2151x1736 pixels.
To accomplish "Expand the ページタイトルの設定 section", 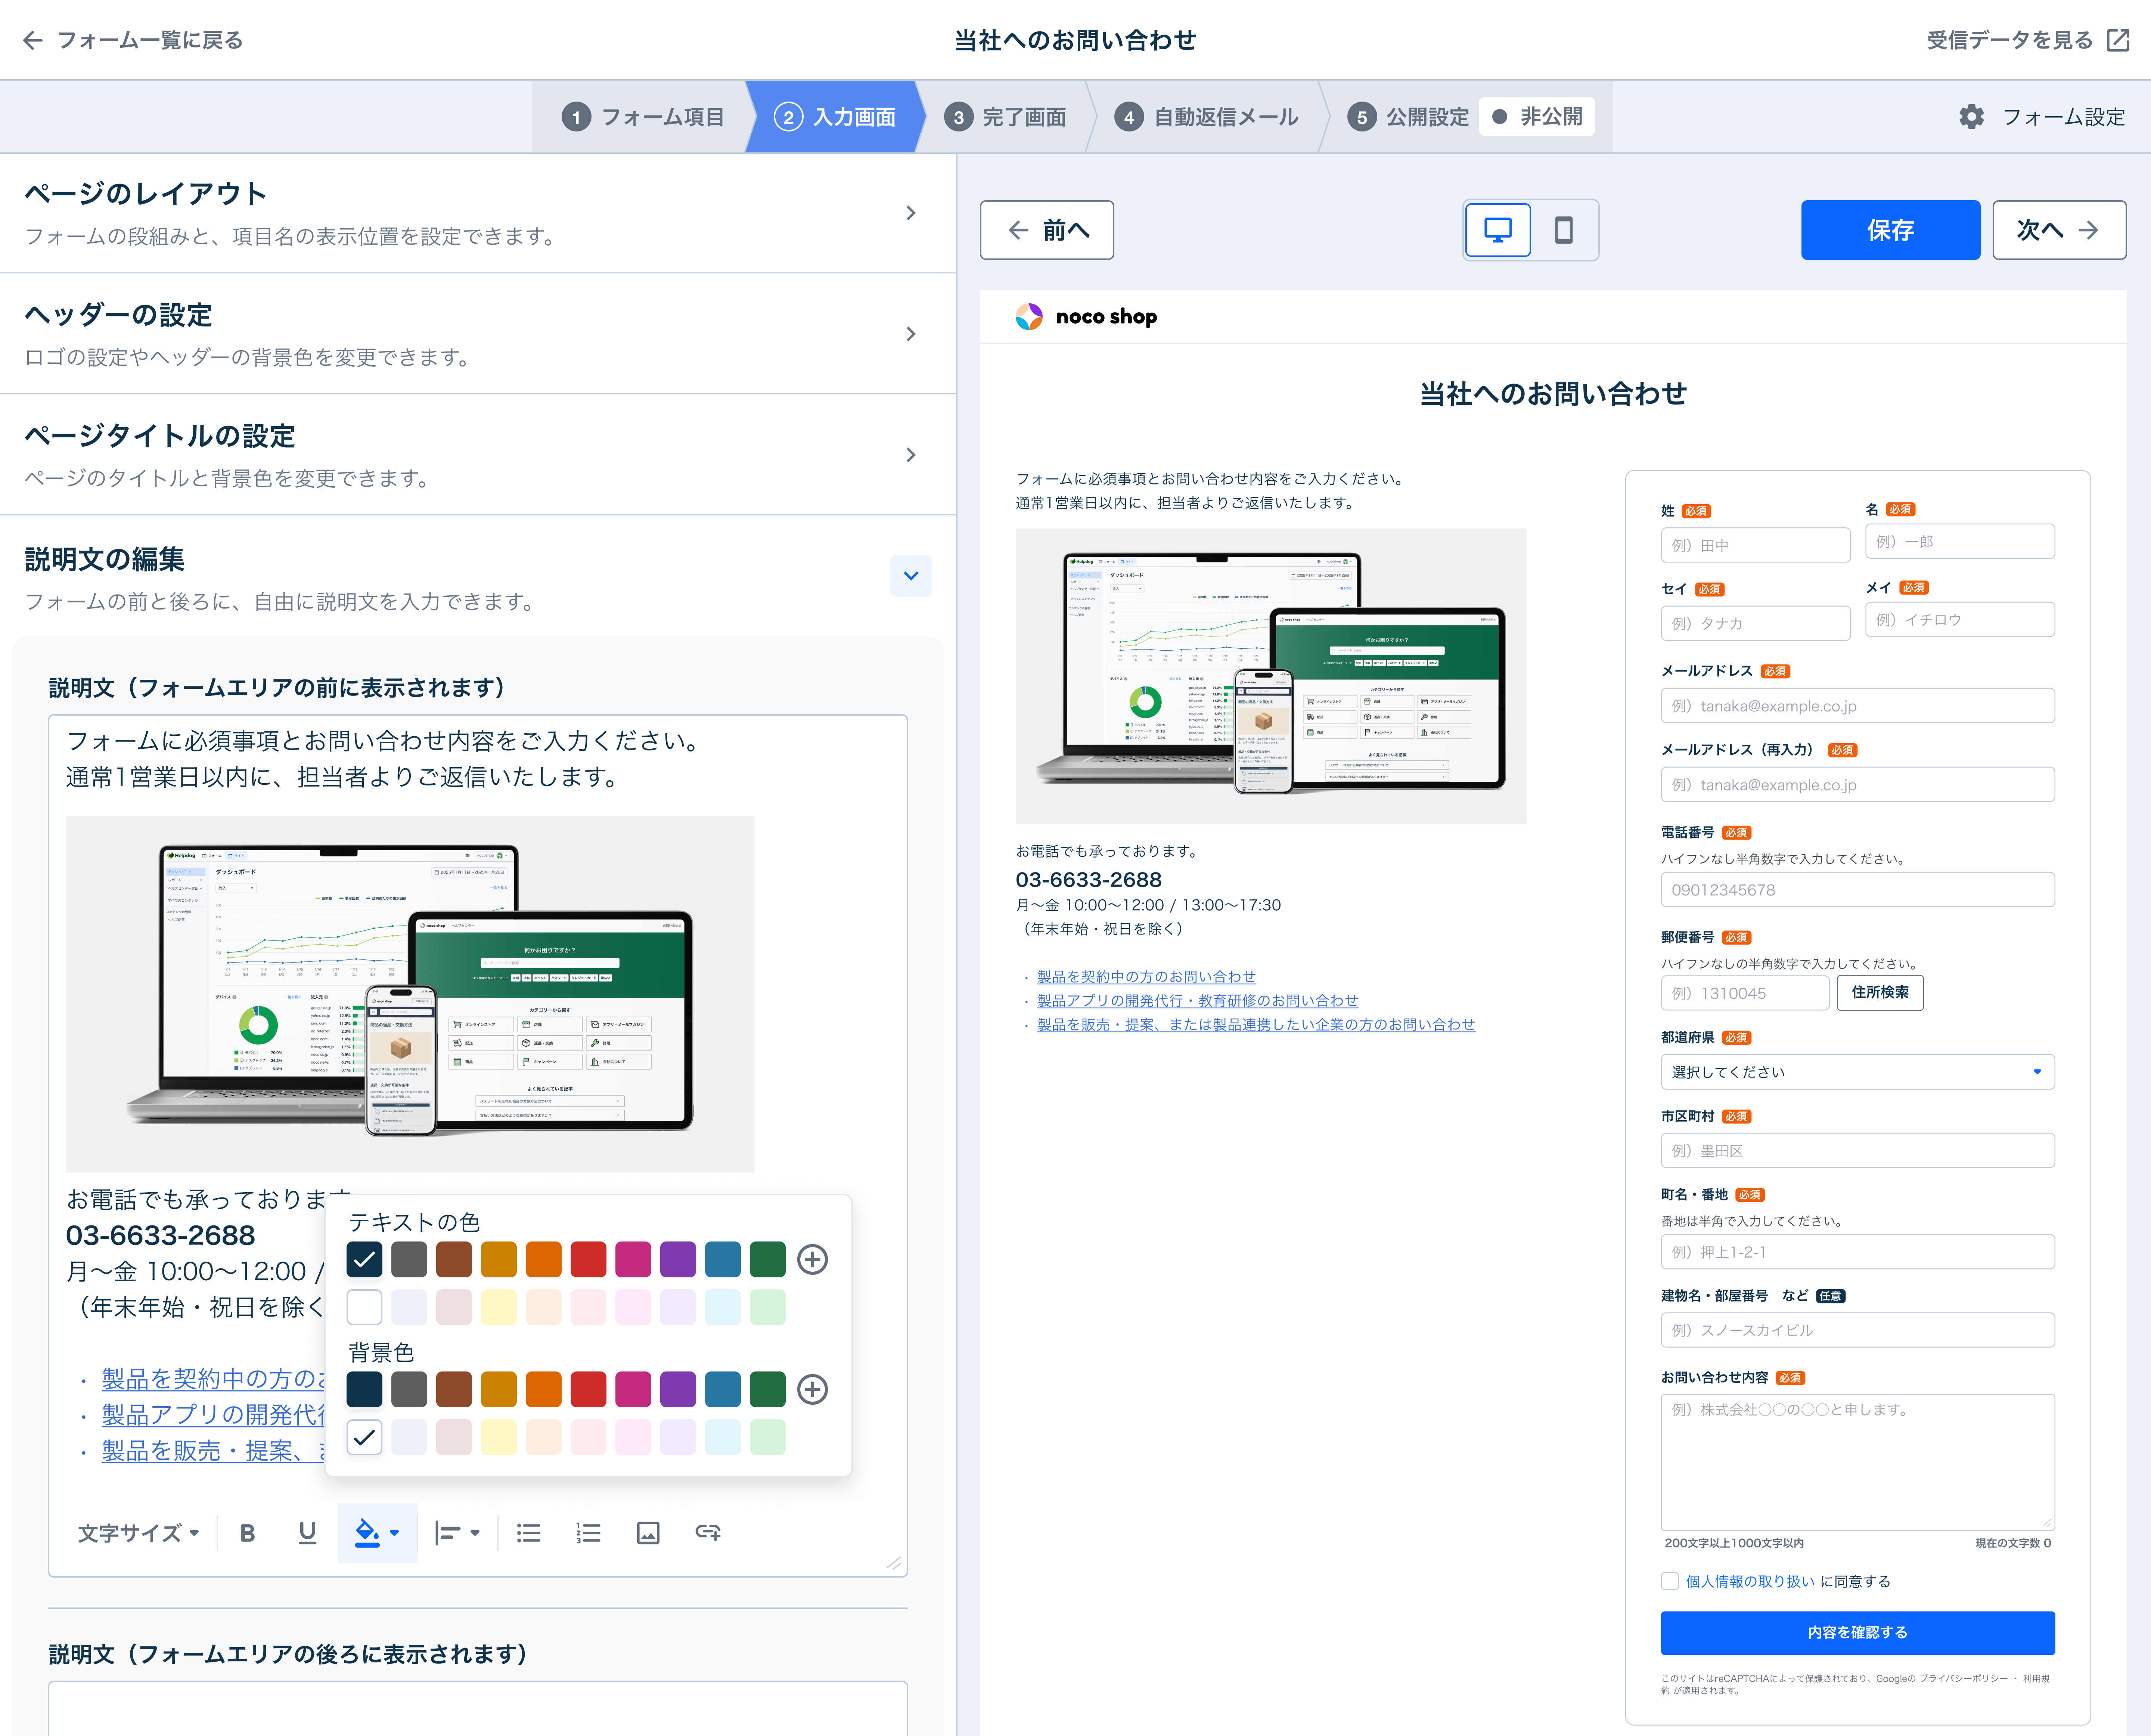I will pos(478,455).
